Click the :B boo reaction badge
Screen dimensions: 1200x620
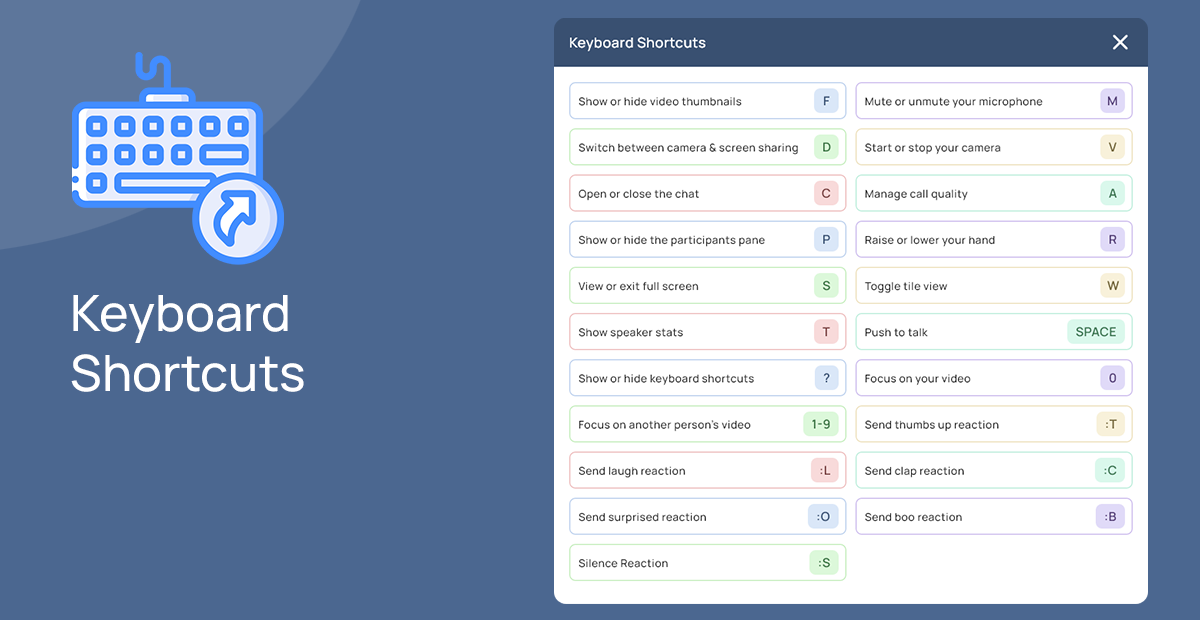pos(1110,517)
